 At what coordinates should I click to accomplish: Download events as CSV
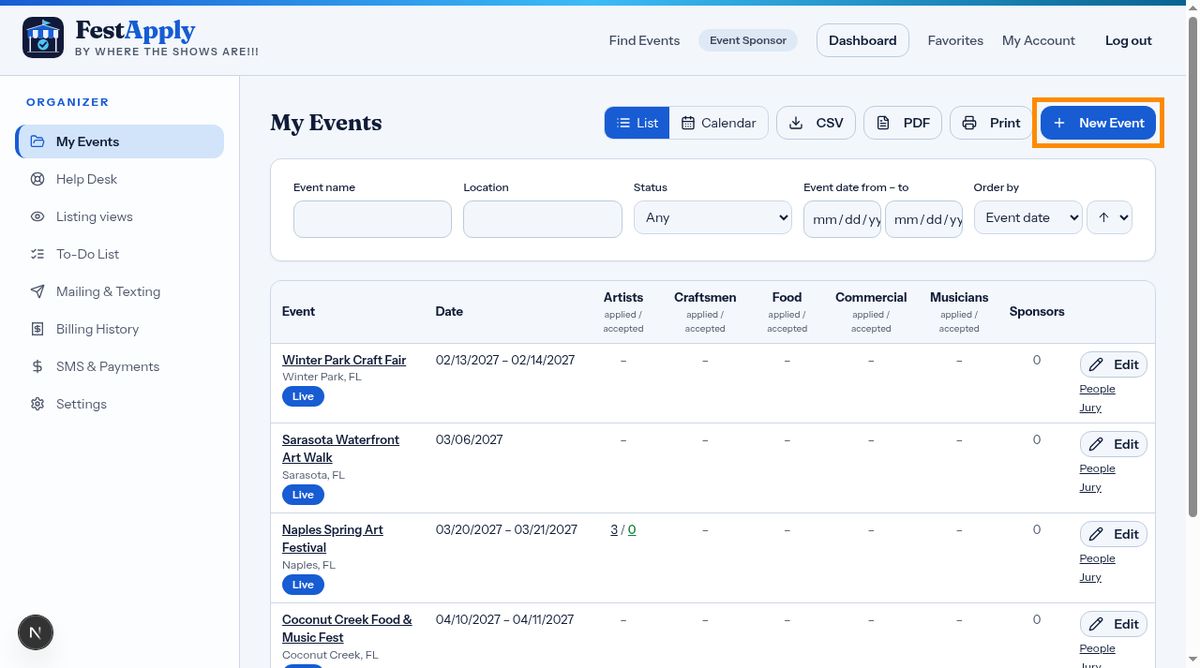(x=816, y=123)
